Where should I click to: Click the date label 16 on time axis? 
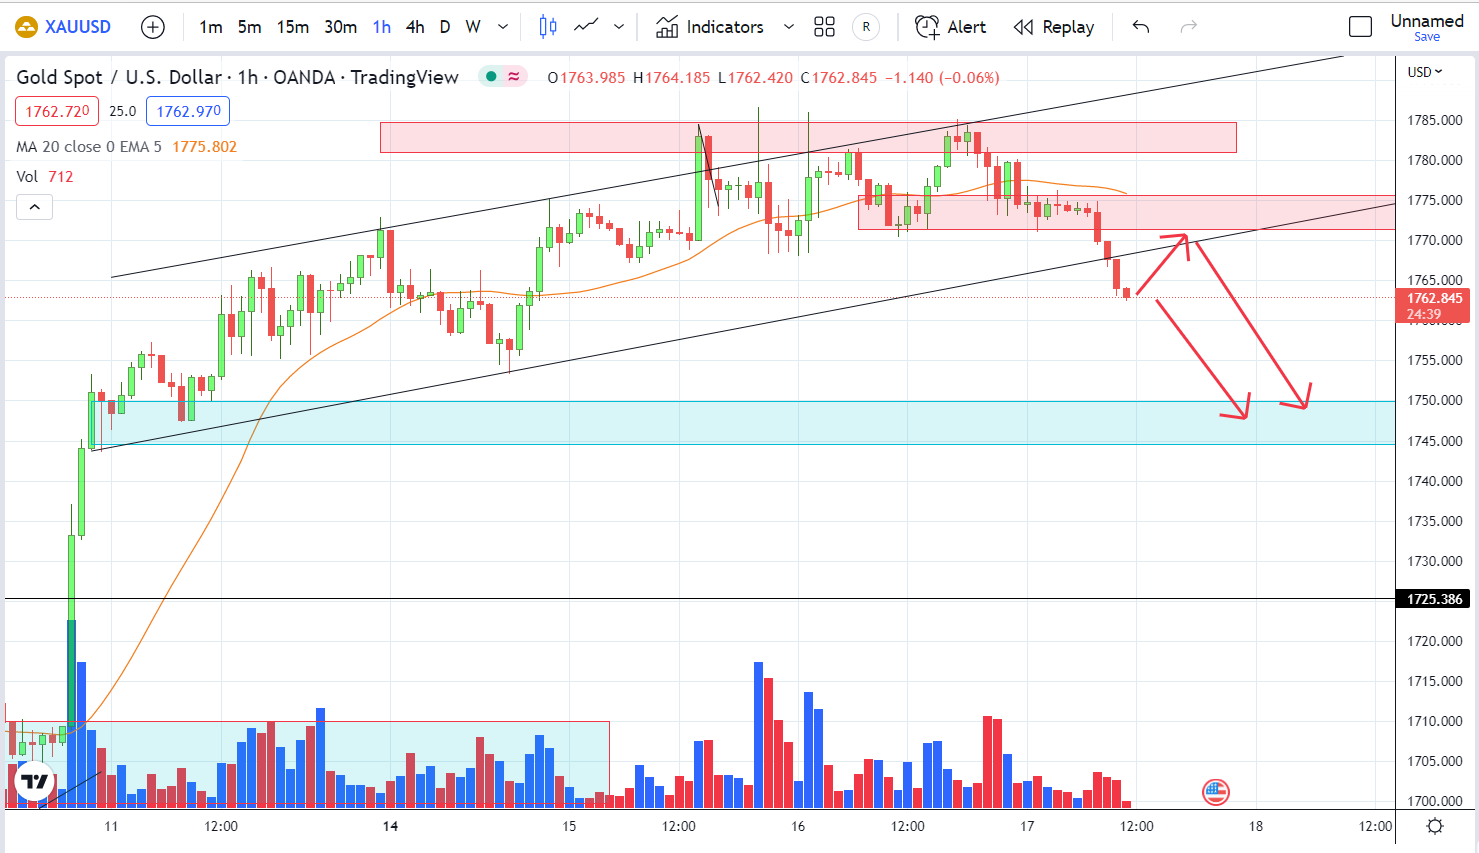(x=798, y=826)
